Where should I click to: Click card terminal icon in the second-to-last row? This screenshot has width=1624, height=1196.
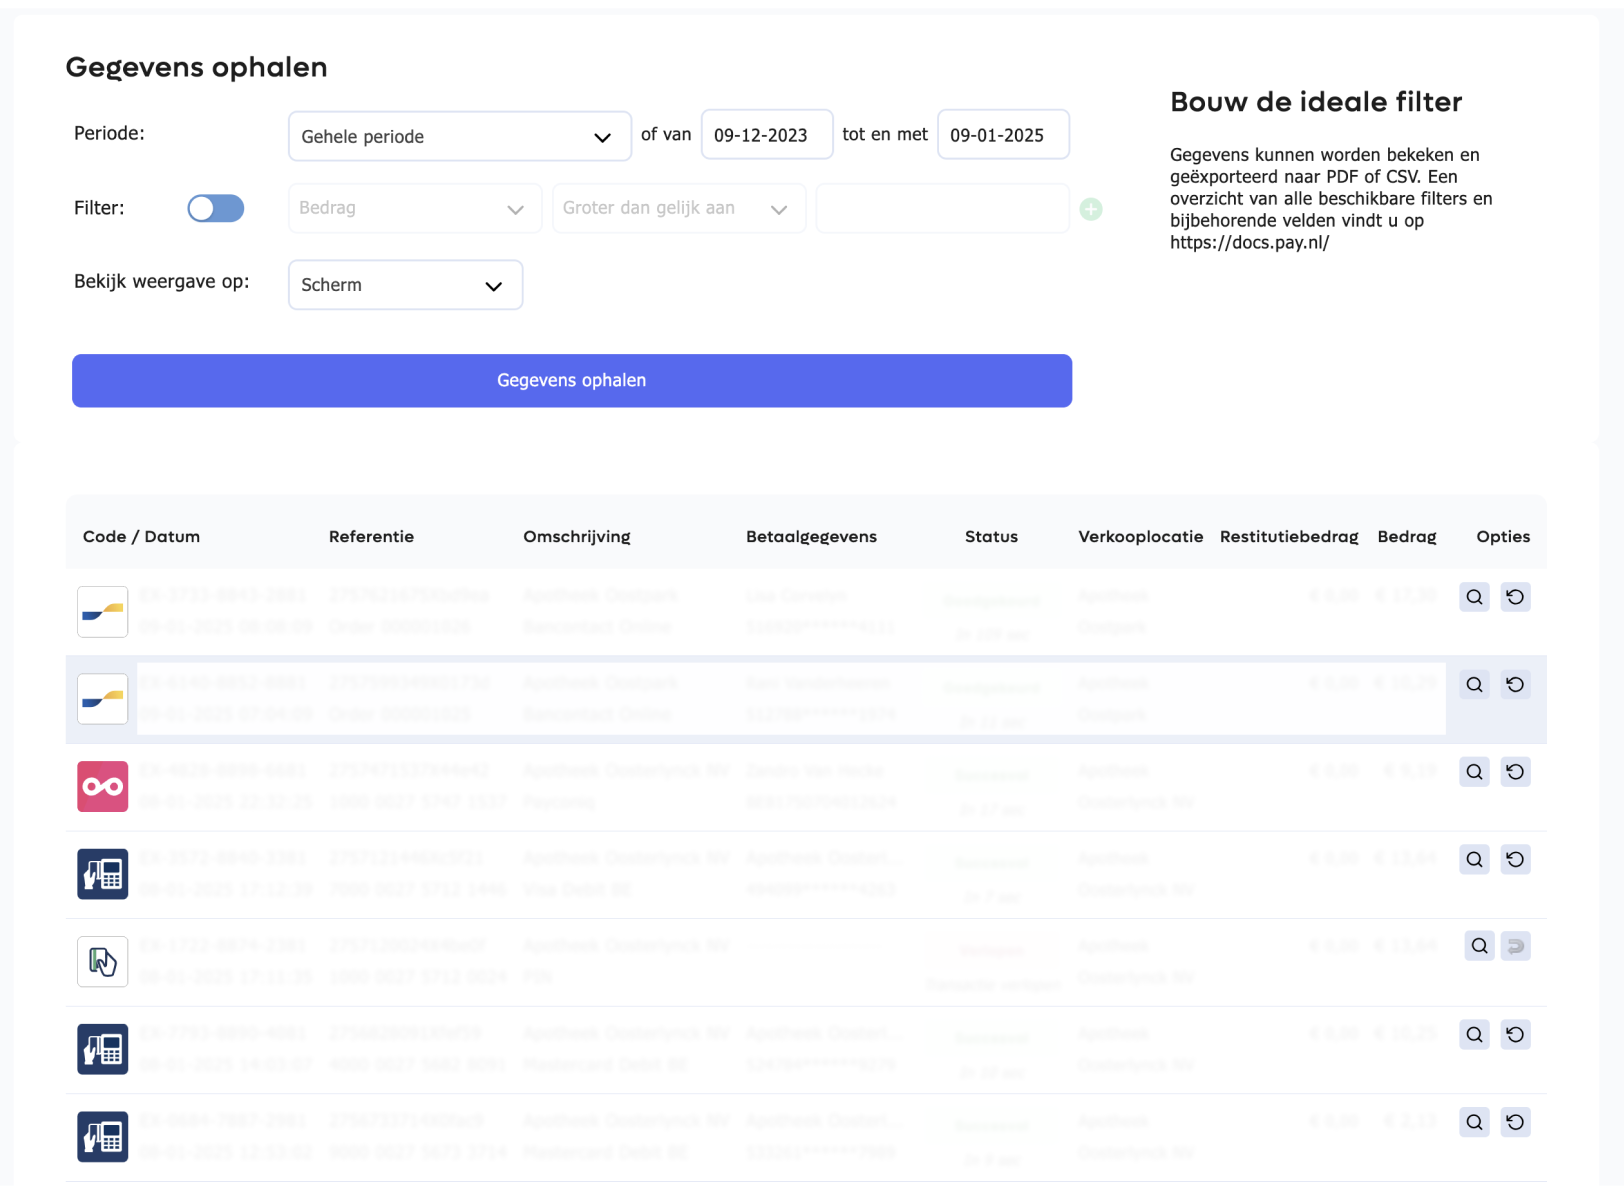[103, 1049]
